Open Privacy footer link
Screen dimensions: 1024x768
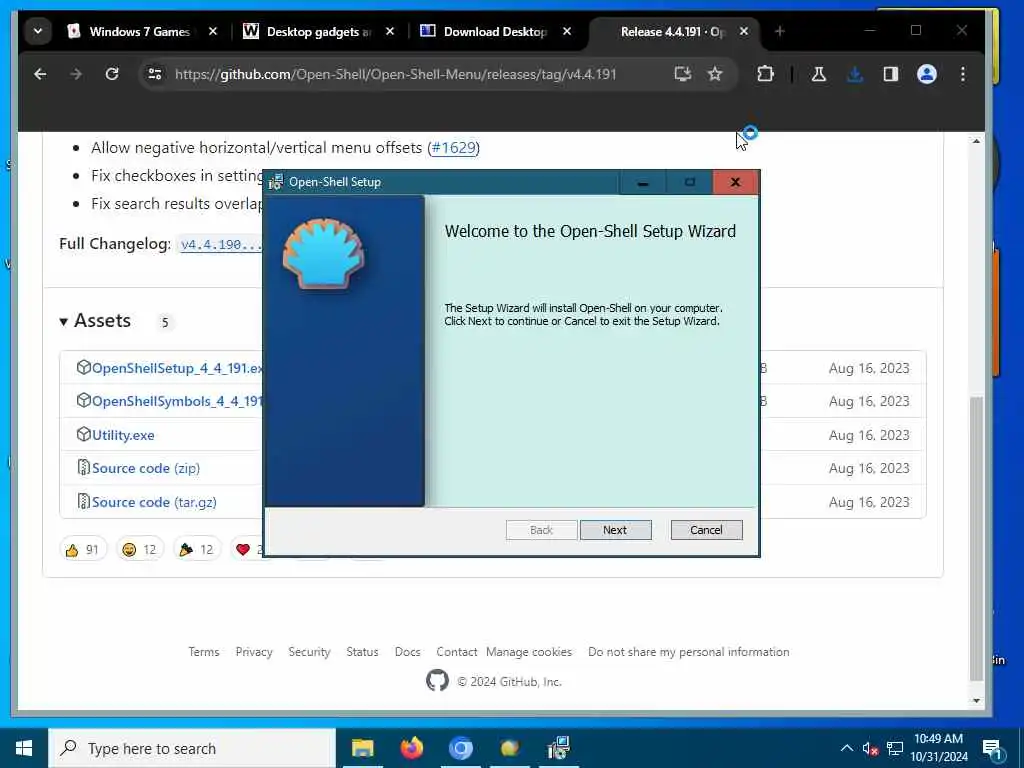click(x=254, y=652)
